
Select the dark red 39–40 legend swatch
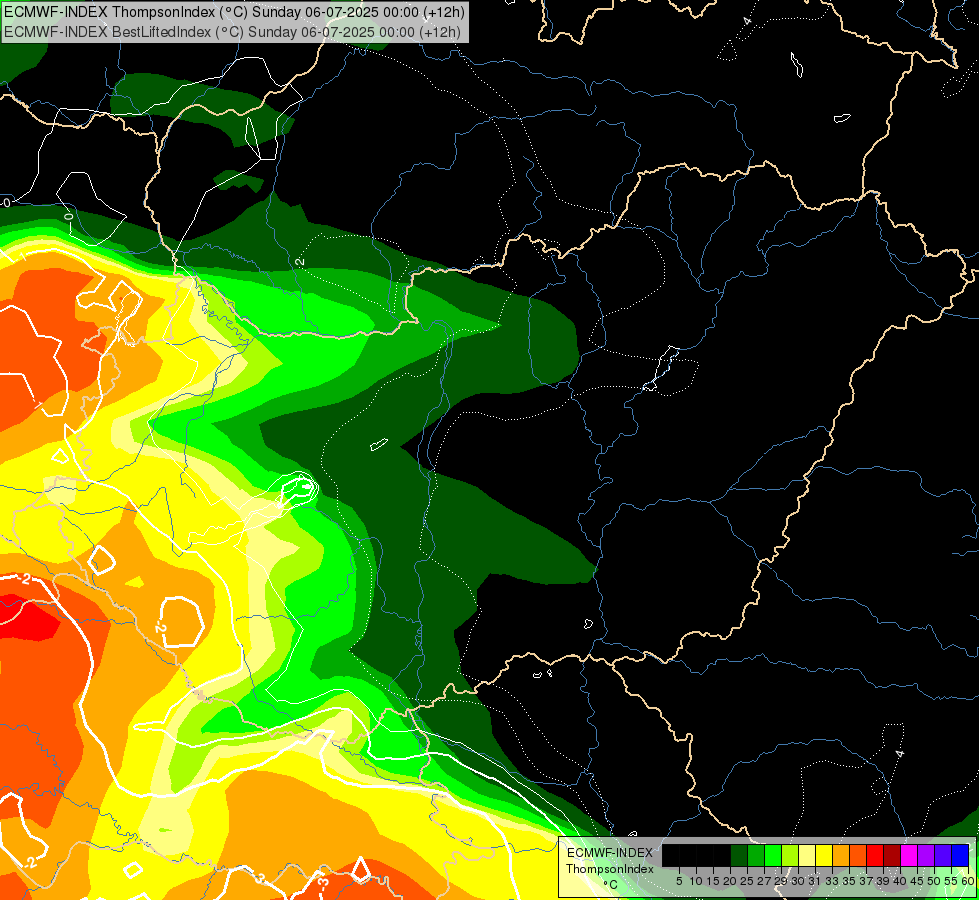pyautogui.click(x=892, y=856)
